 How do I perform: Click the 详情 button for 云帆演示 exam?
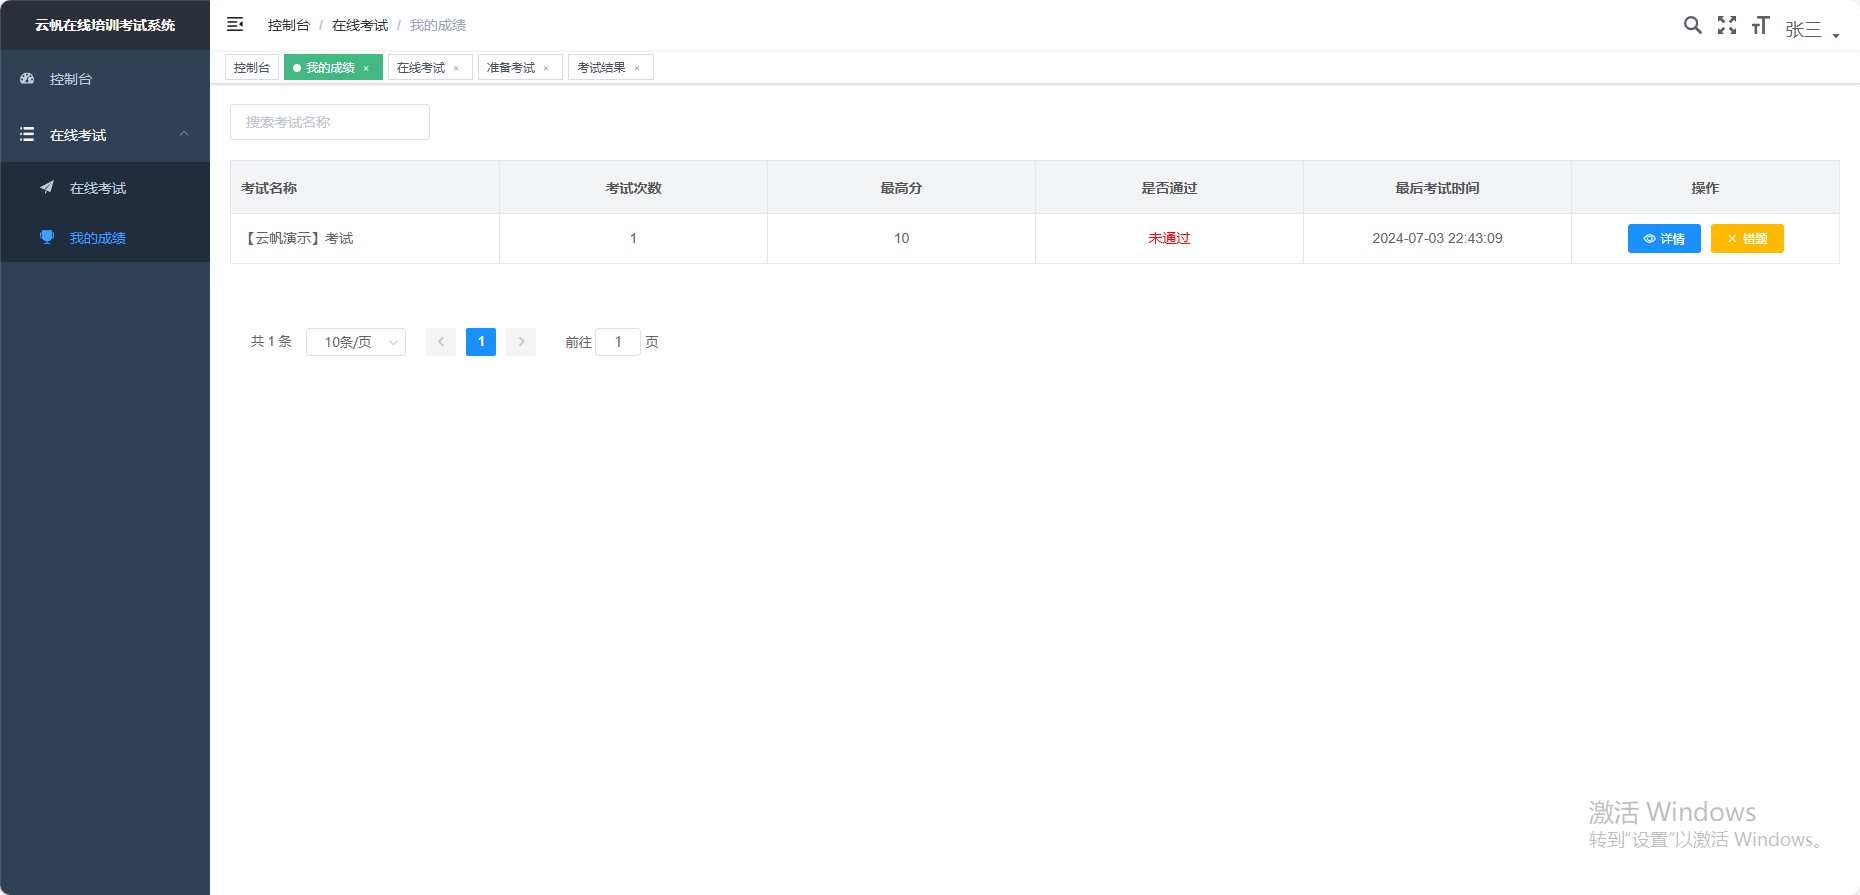coord(1664,238)
